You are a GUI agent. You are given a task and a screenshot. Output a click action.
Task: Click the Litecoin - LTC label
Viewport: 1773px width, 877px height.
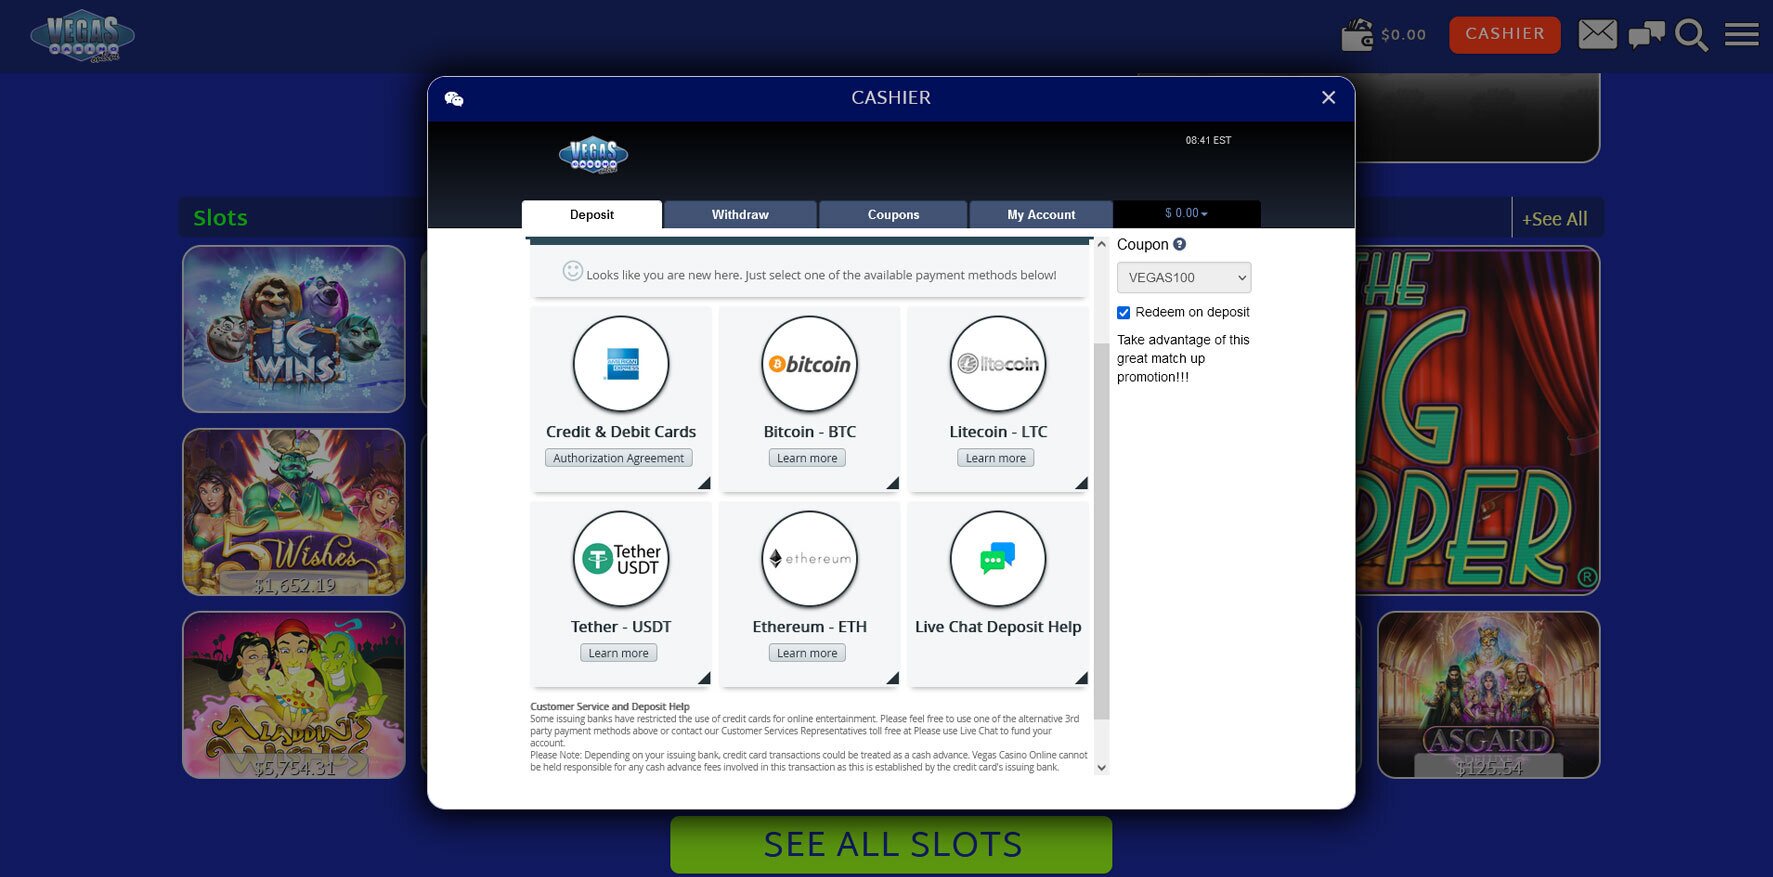998,432
